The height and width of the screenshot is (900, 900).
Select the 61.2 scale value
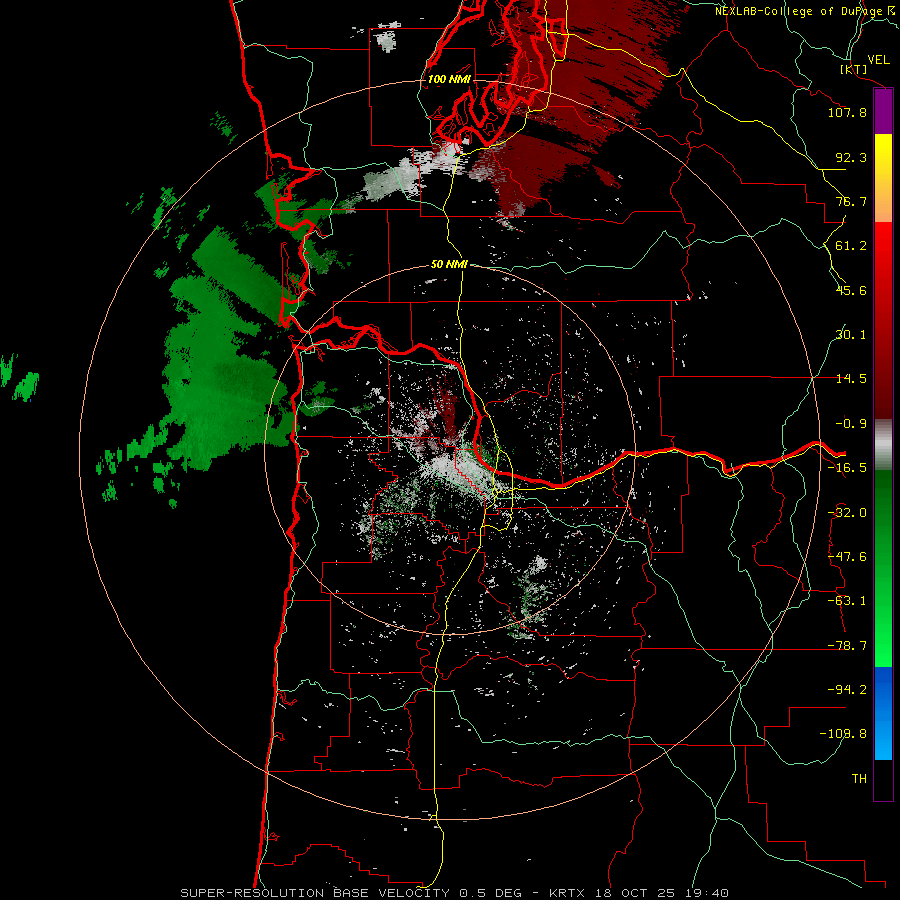[x=851, y=246]
